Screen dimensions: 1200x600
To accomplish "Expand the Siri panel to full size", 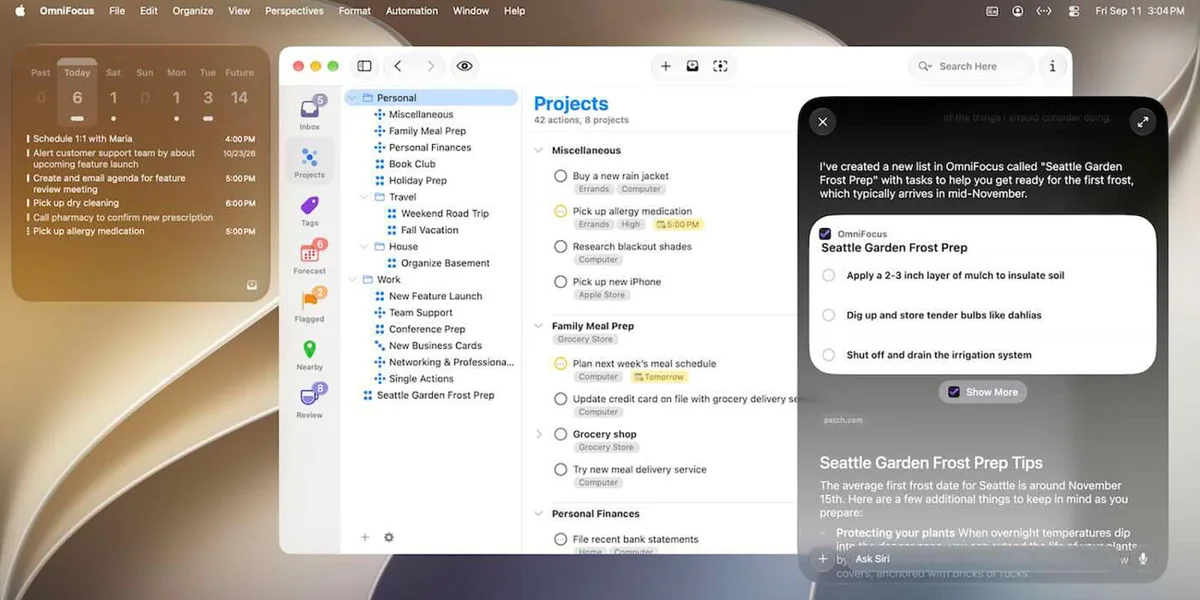I will coord(1142,122).
